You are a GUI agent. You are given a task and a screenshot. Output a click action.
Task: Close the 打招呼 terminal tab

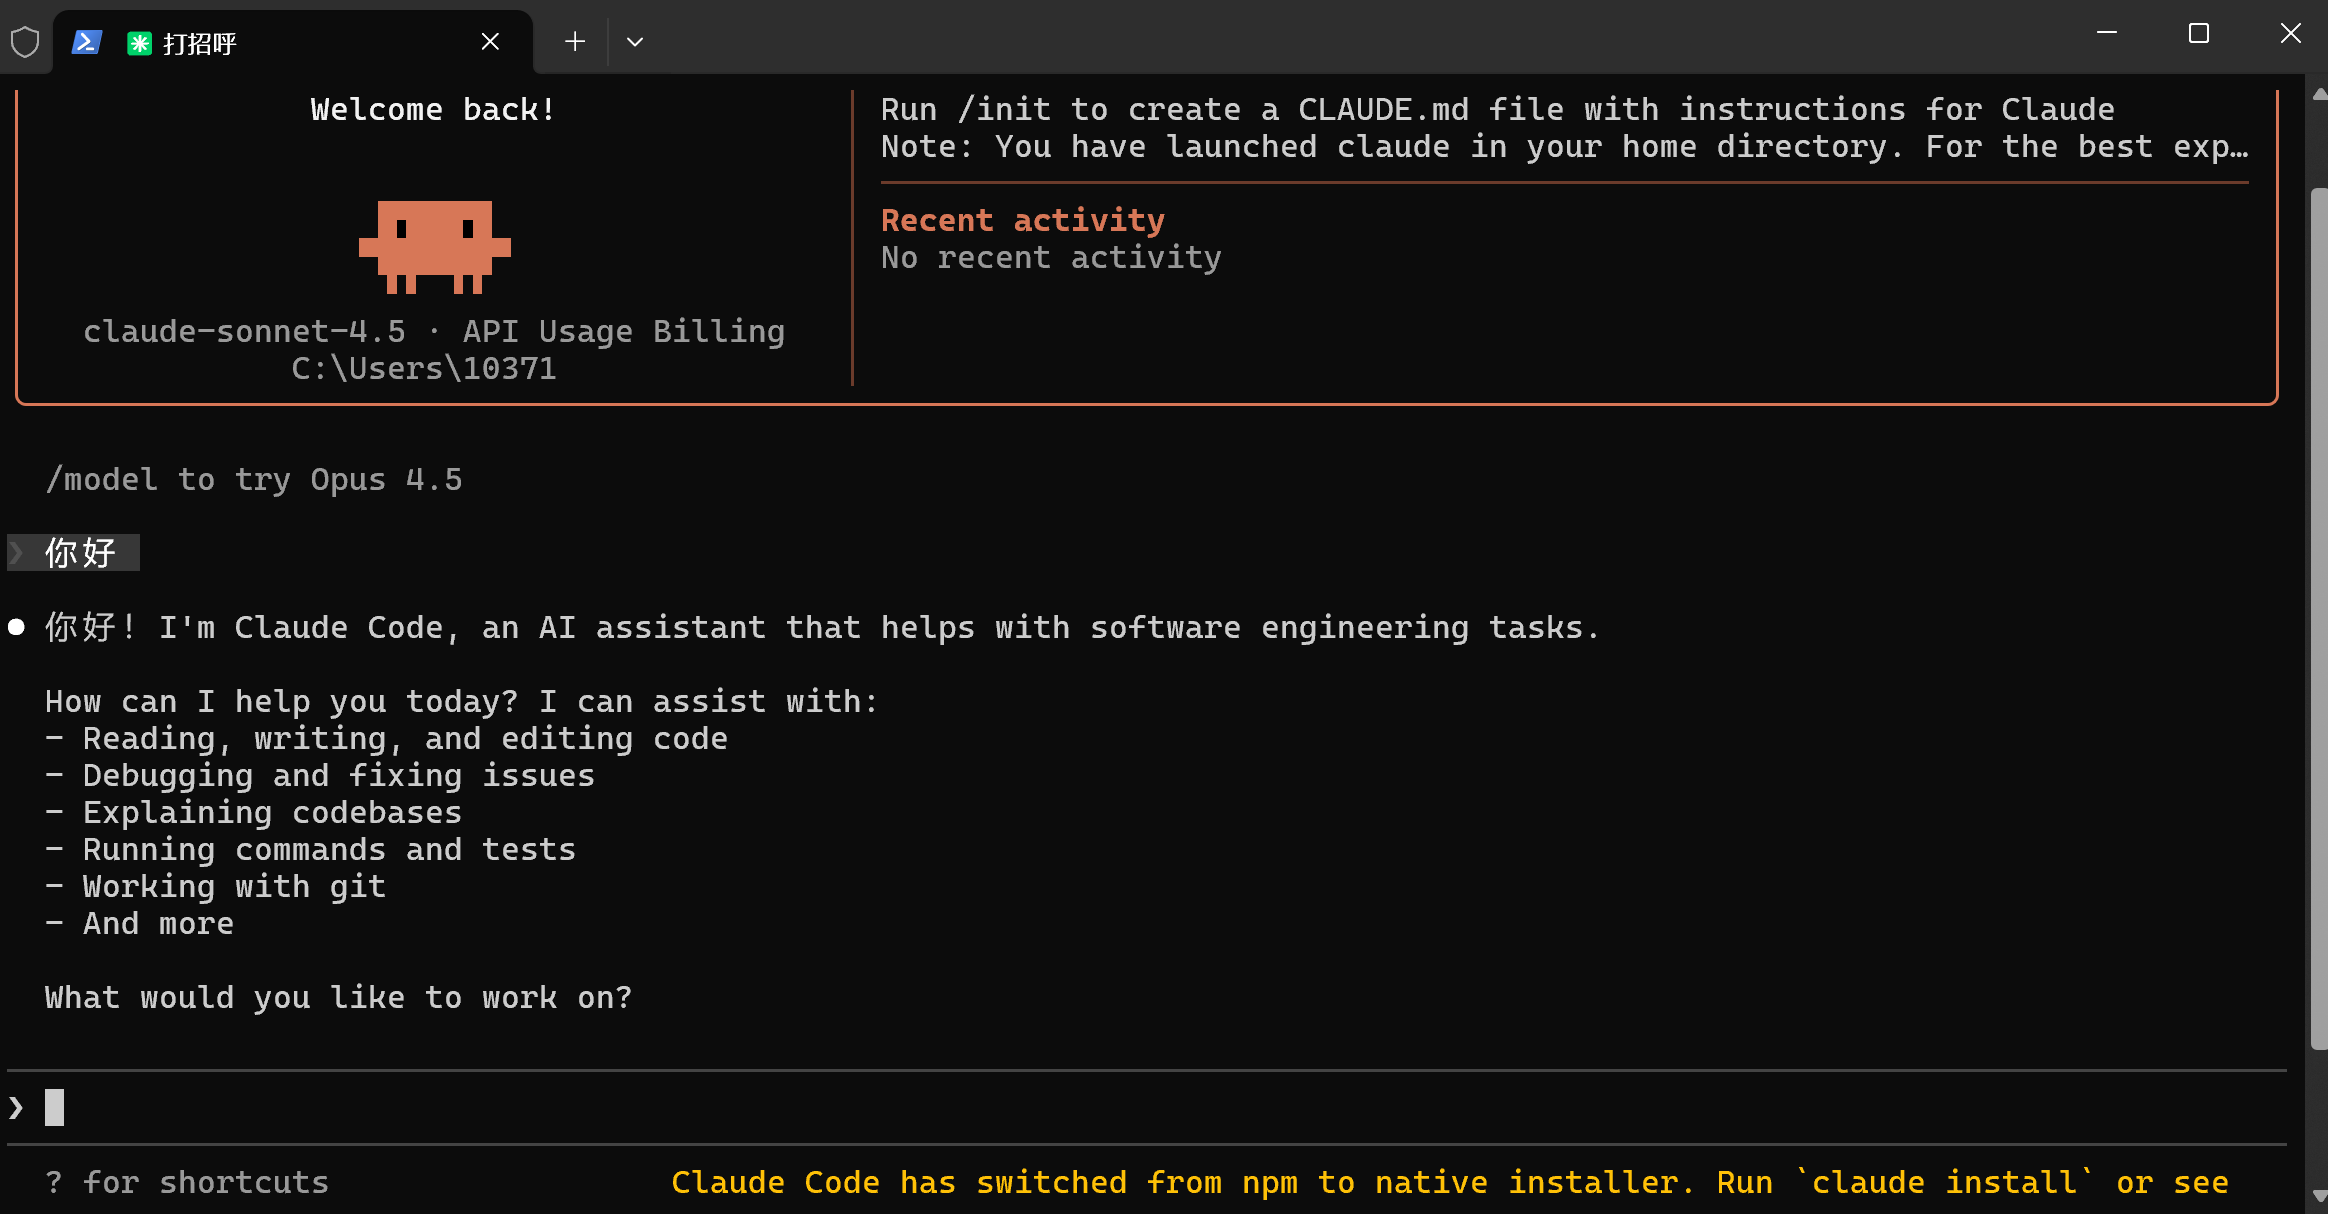[x=490, y=42]
